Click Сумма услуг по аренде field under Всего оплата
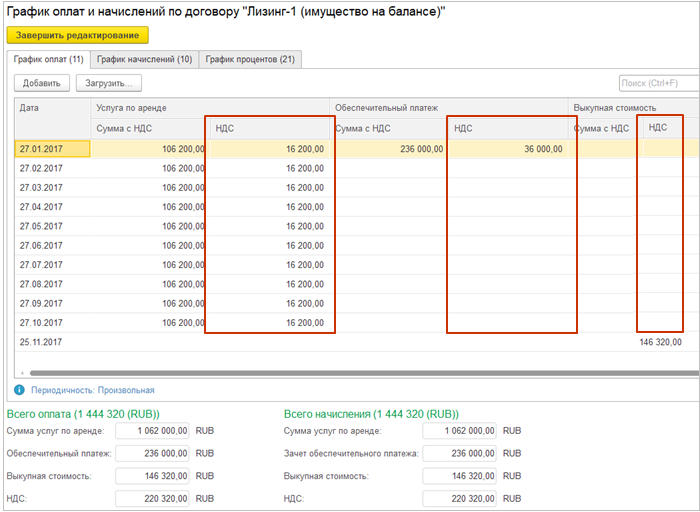Viewport: 700px width, 512px height. pos(152,431)
